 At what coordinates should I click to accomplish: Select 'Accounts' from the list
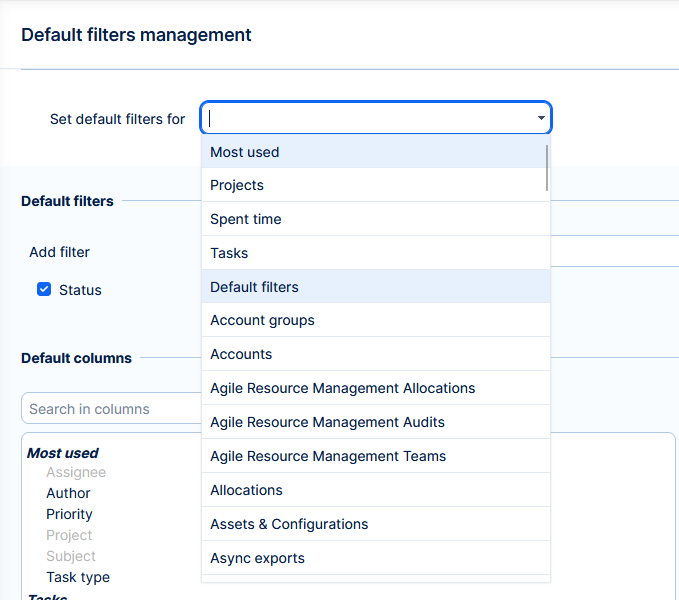coord(374,354)
